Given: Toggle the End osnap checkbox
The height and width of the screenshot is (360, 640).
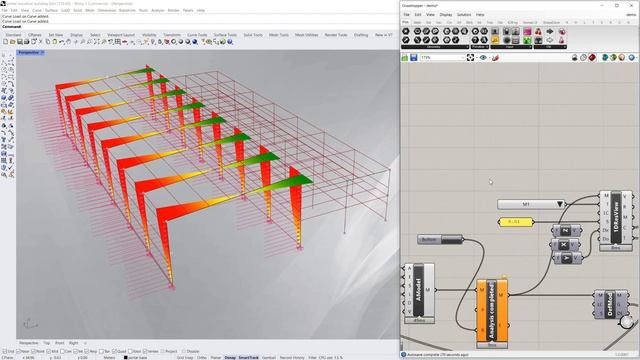Looking at the screenshot, I should pyautogui.click(x=4, y=351).
